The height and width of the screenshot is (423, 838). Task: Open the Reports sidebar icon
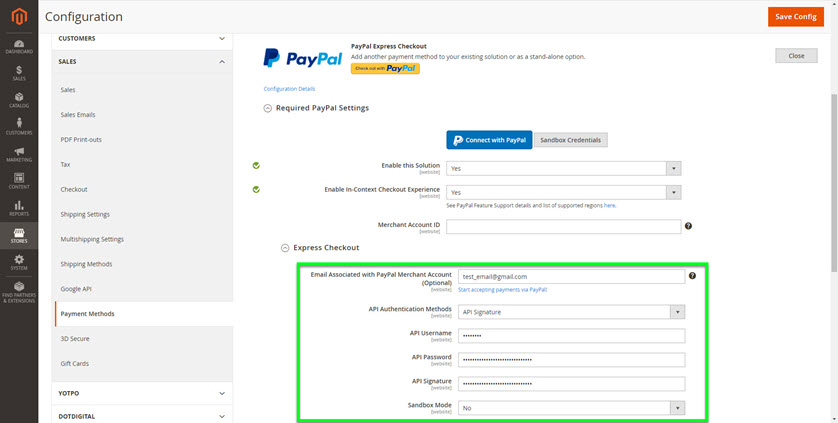click(x=19, y=208)
